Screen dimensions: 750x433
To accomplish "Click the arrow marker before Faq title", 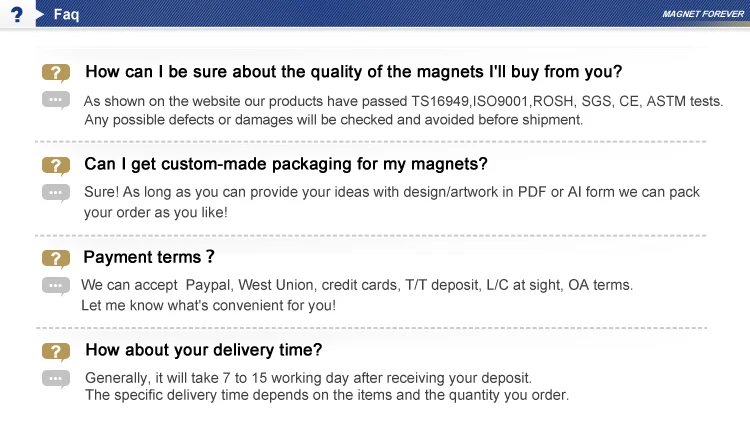I will 39,16.
